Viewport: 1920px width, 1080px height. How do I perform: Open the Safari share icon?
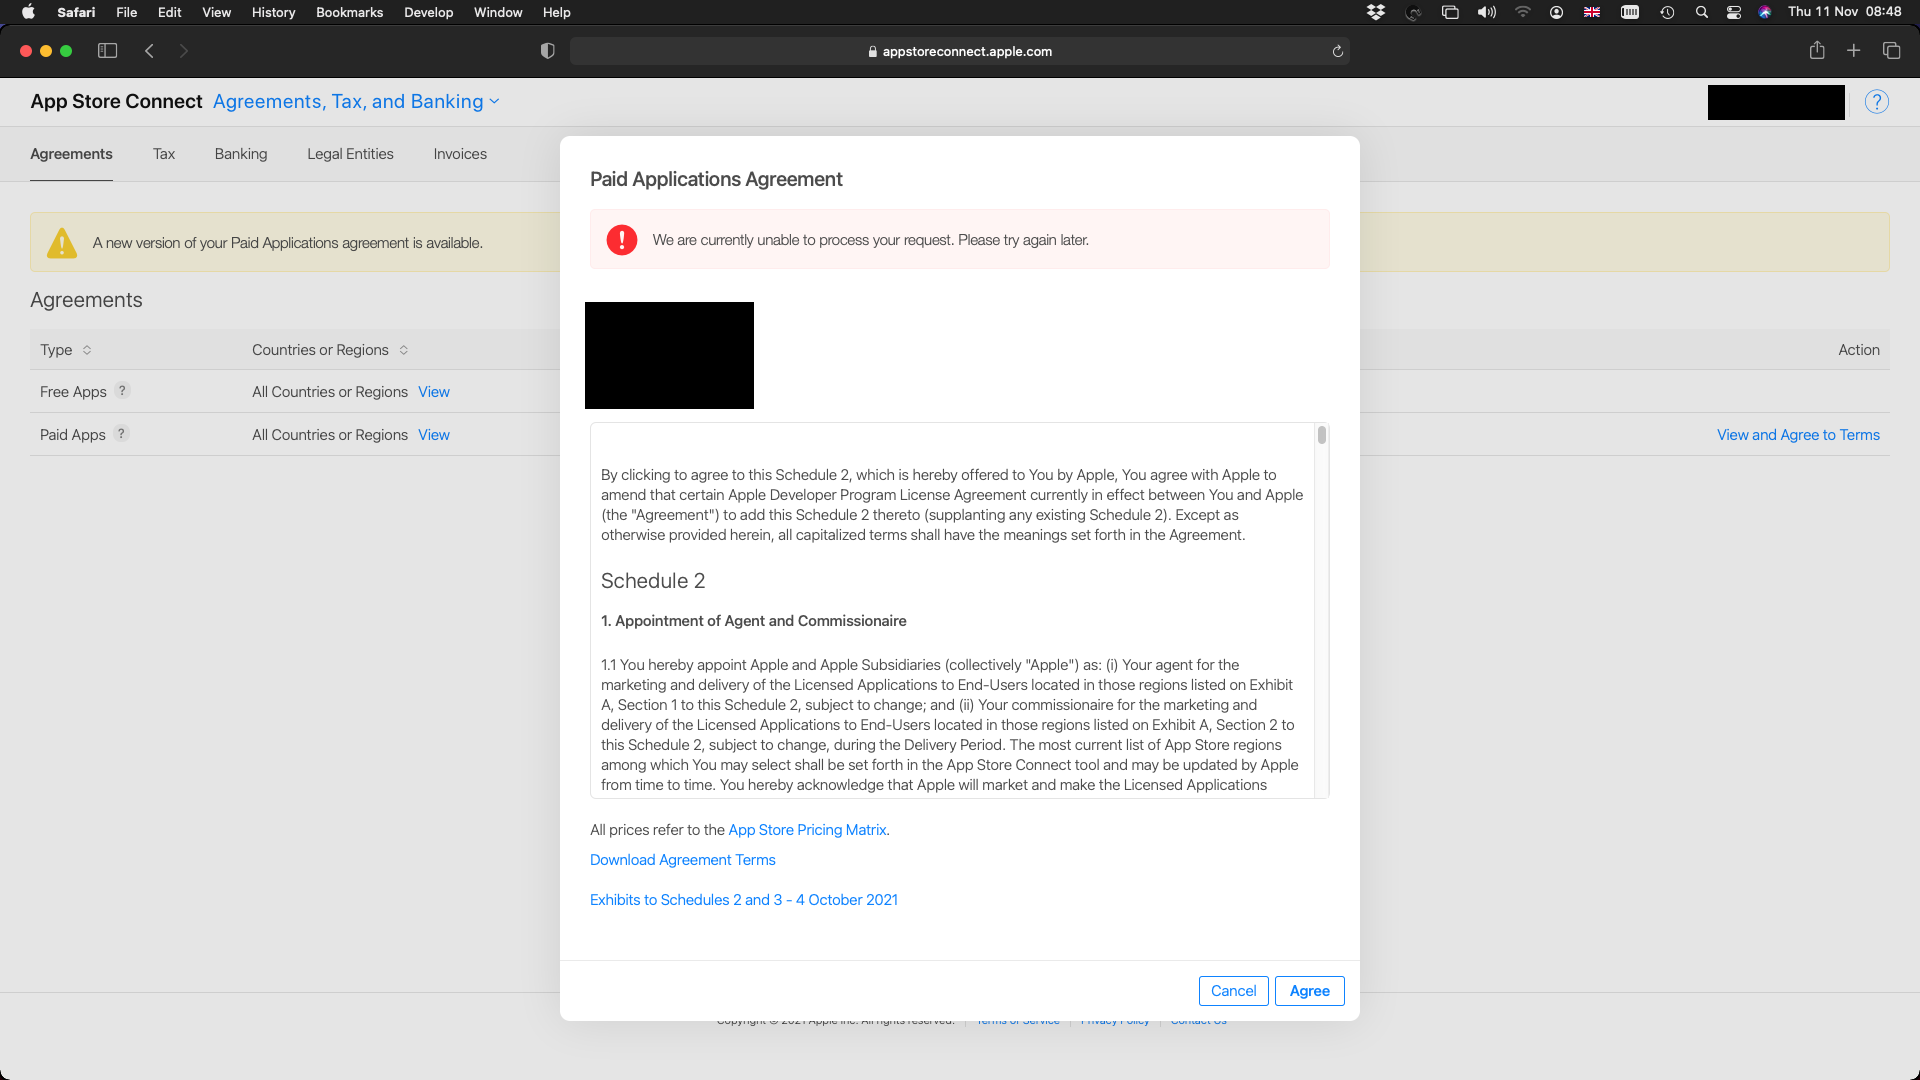[1817, 50]
